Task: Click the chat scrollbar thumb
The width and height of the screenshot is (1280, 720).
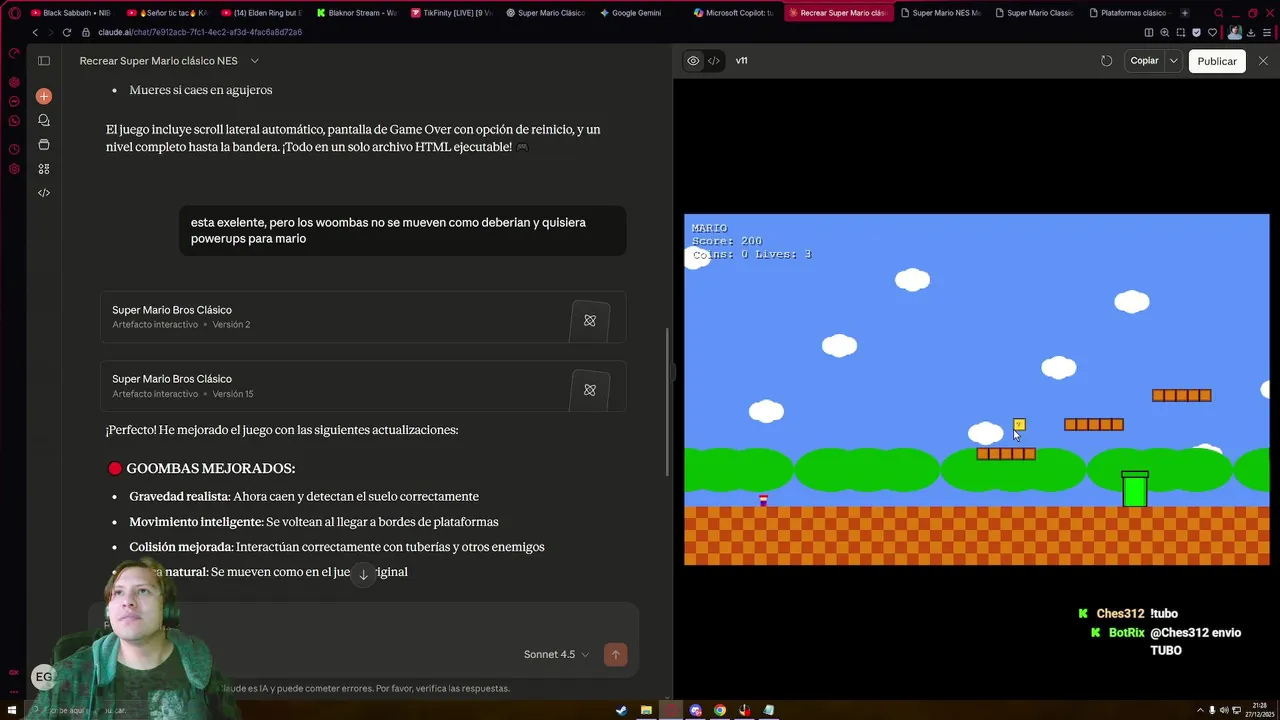Action: click(x=668, y=402)
